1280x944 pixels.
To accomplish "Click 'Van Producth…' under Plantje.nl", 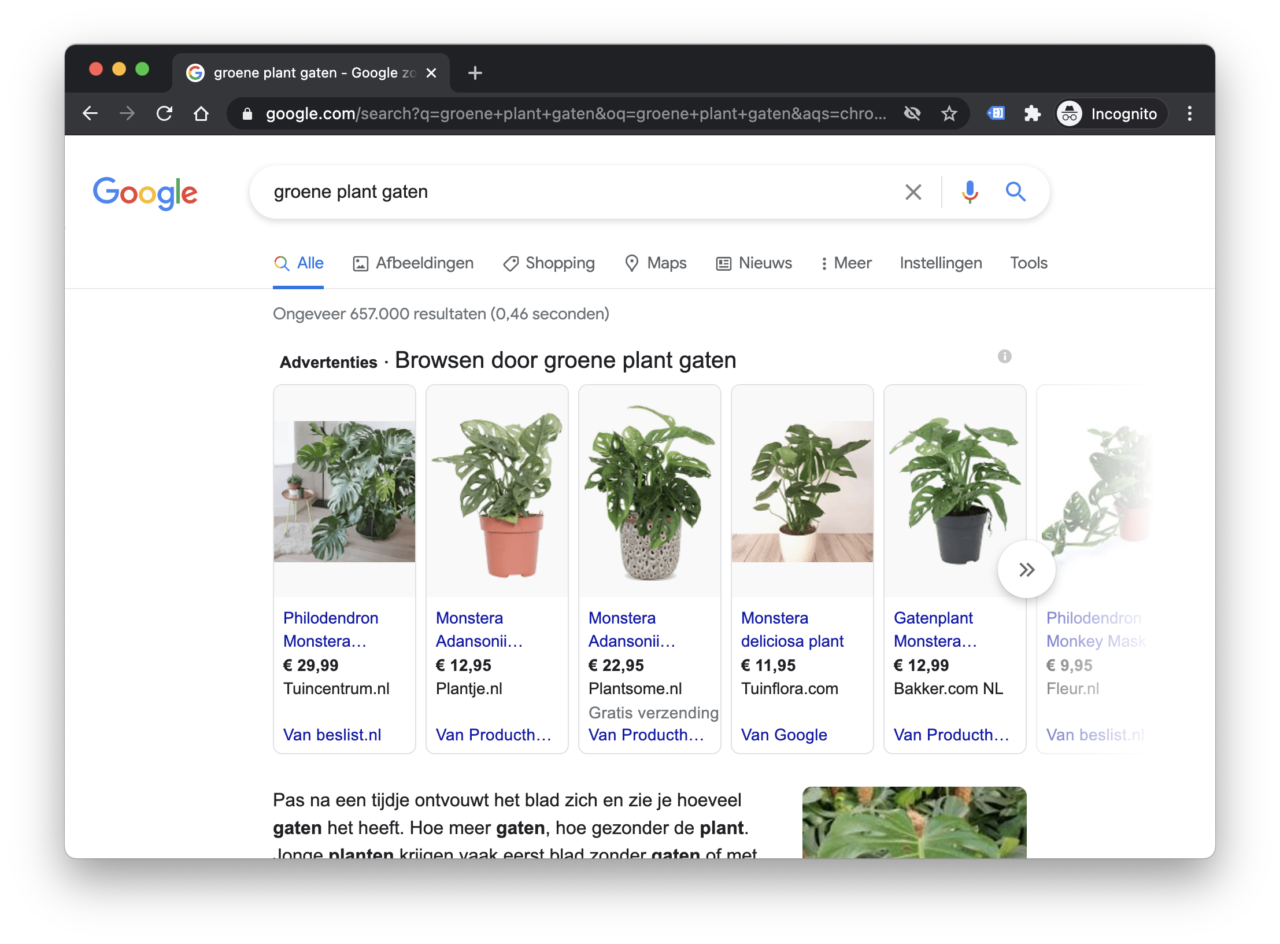I will pos(494,735).
